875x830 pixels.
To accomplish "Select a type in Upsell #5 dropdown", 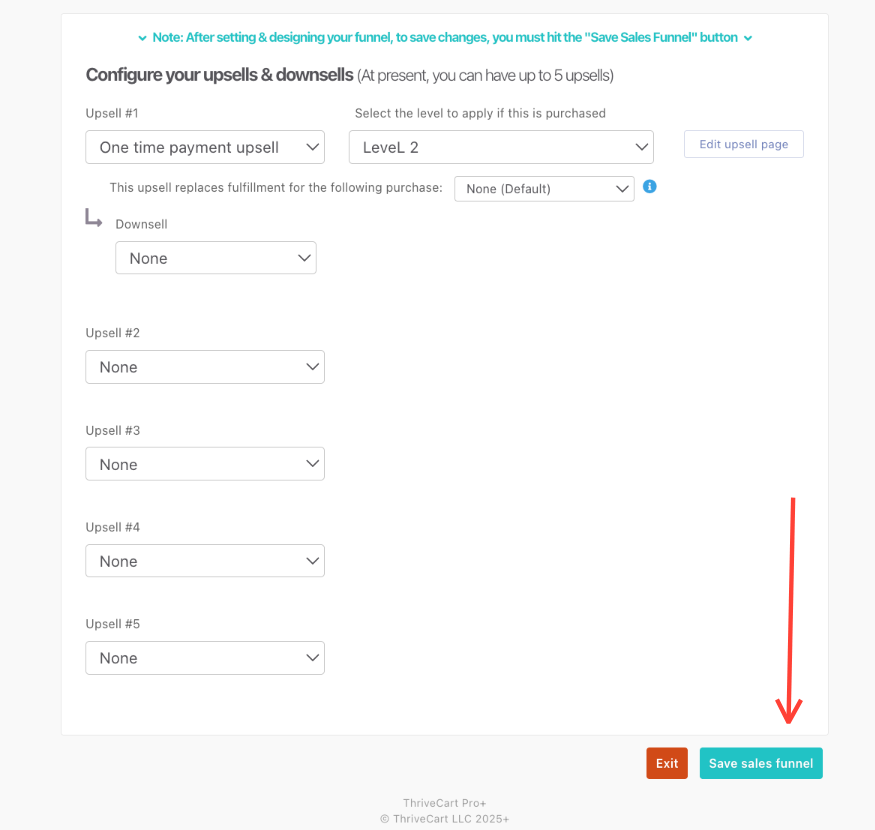I will [x=205, y=658].
